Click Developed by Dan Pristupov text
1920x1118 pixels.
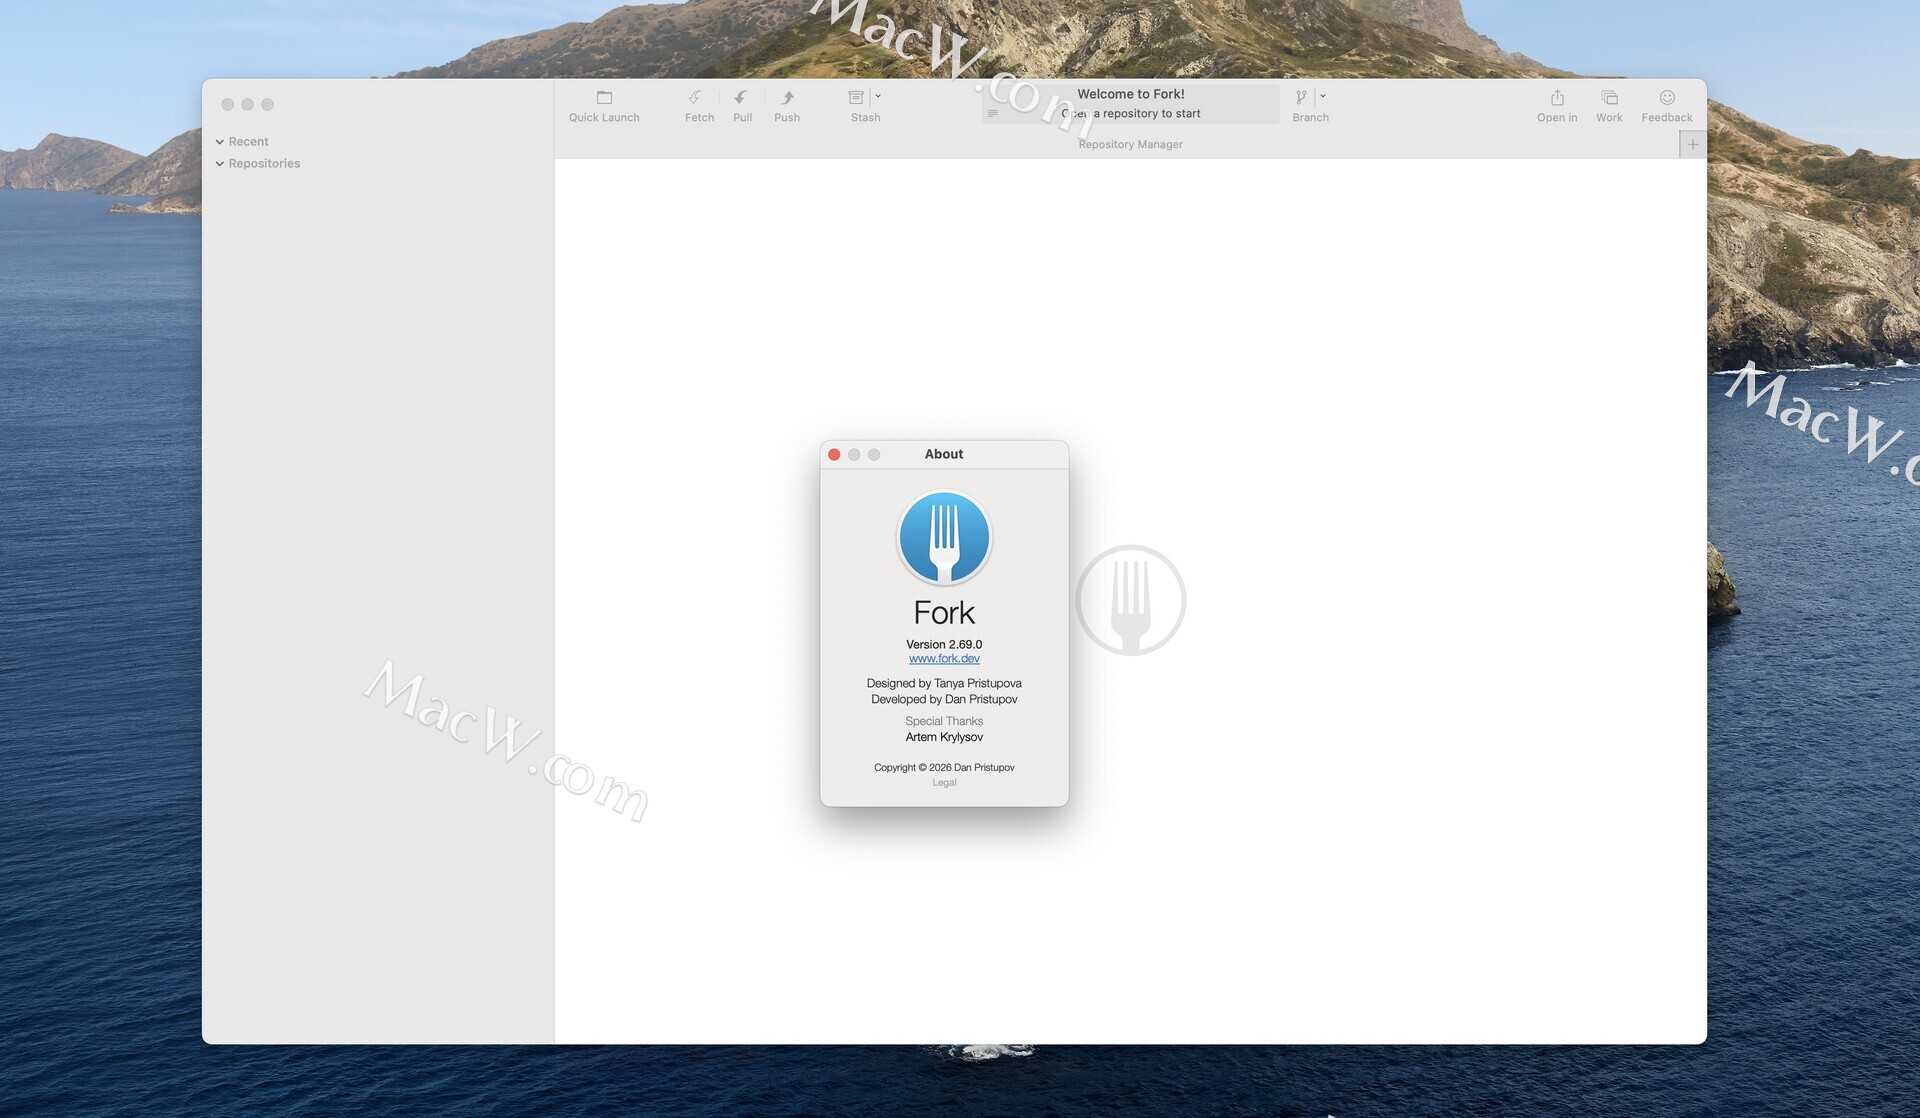point(944,700)
